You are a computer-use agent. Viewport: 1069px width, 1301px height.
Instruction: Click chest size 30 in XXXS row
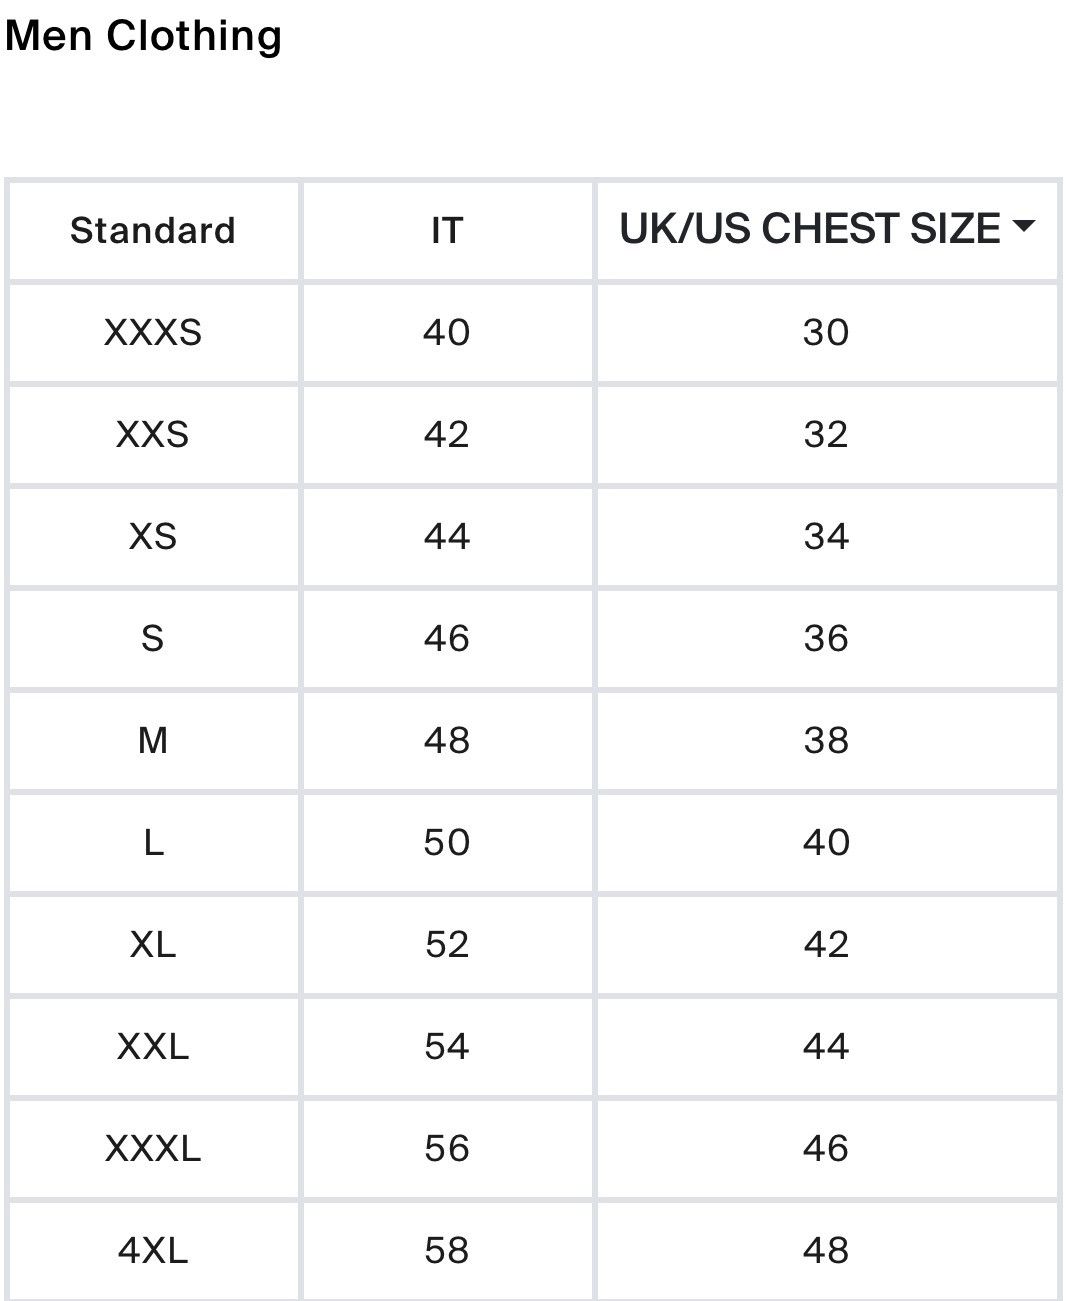click(826, 332)
